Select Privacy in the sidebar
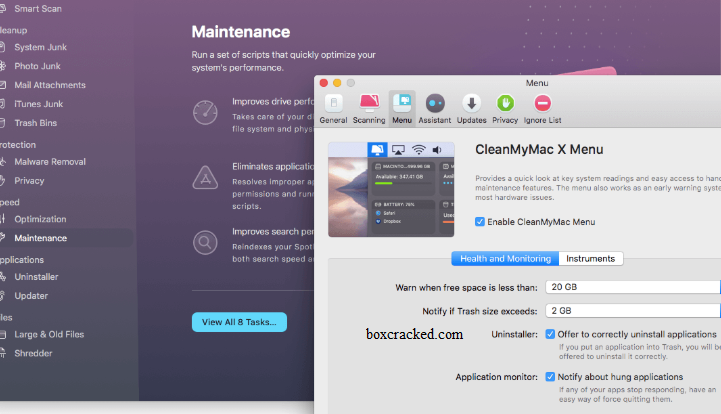This screenshot has width=721, height=414. coord(29,181)
